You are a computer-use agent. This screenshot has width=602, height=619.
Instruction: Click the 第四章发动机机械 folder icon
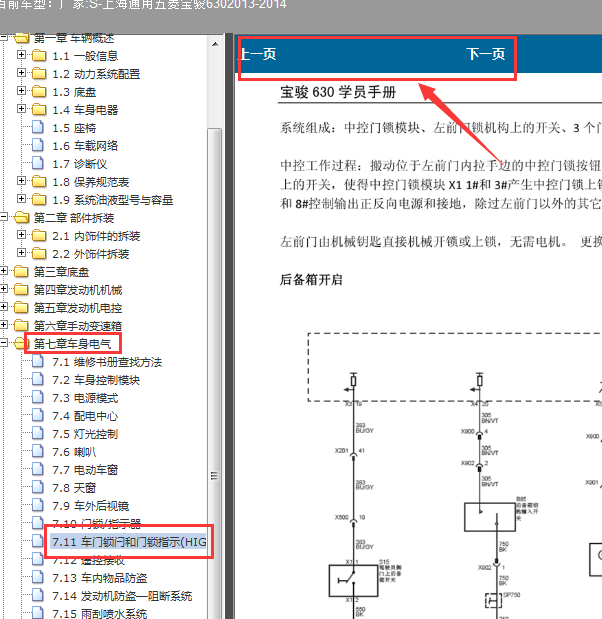coord(21,290)
